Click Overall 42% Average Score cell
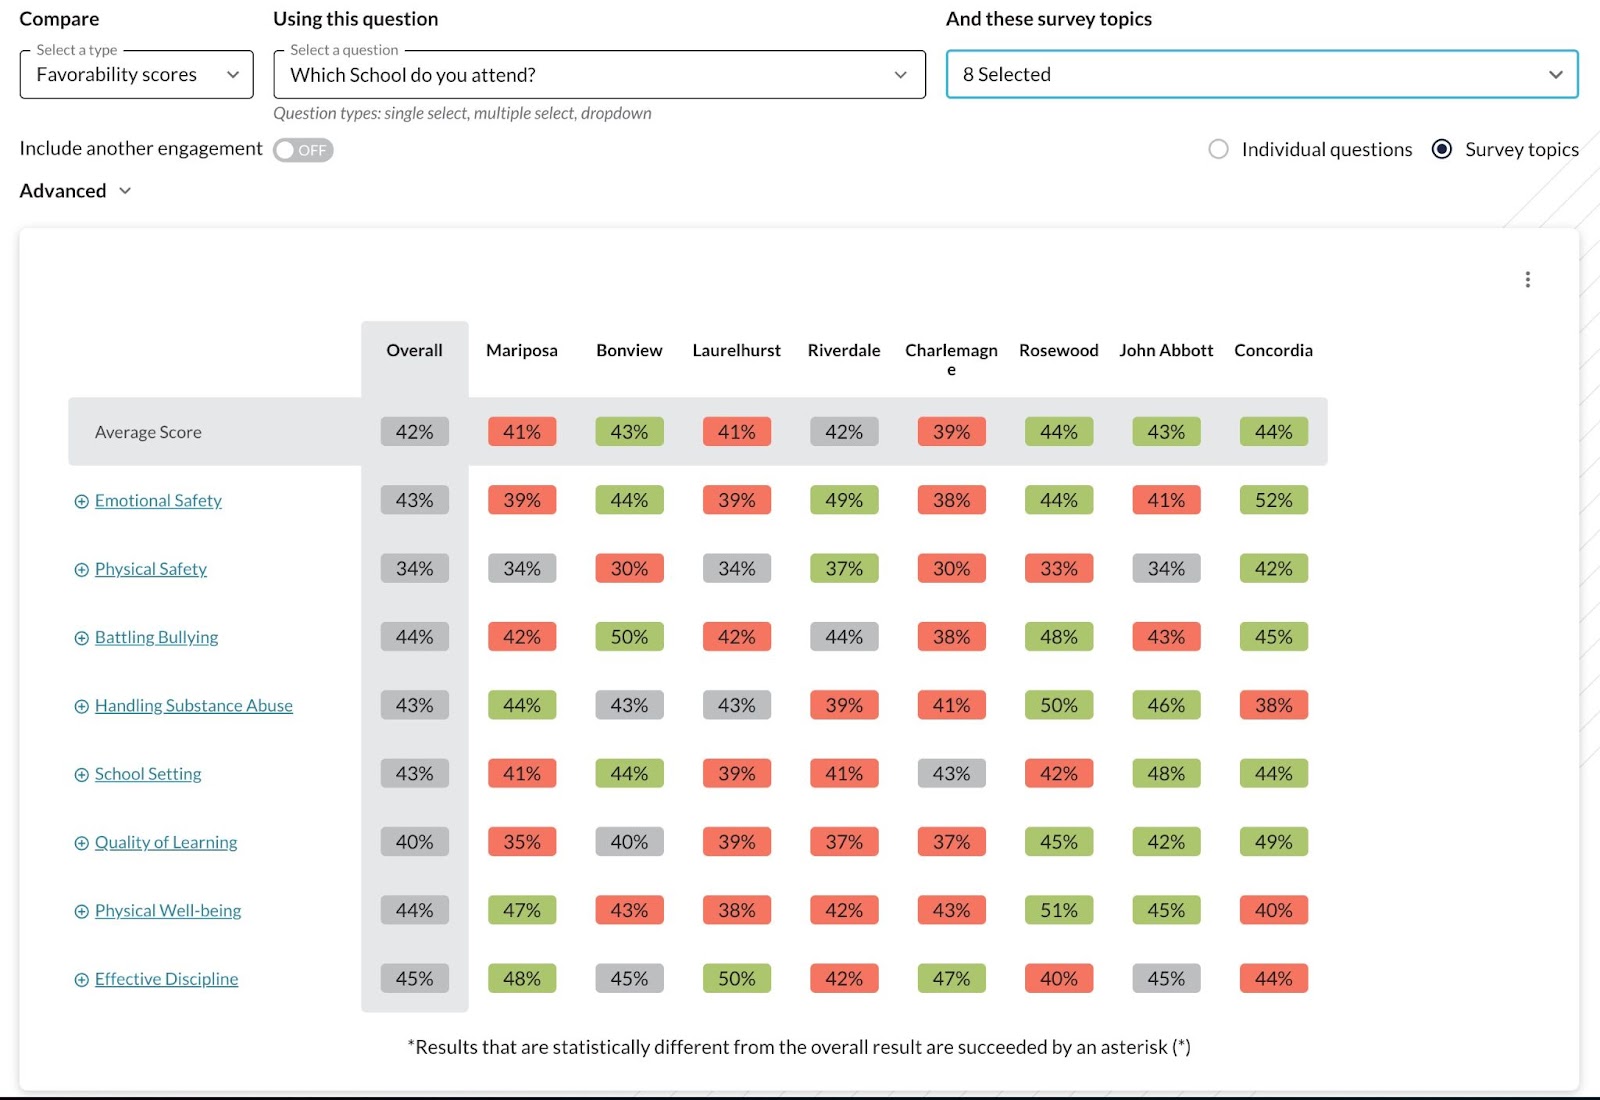 pyautogui.click(x=414, y=432)
